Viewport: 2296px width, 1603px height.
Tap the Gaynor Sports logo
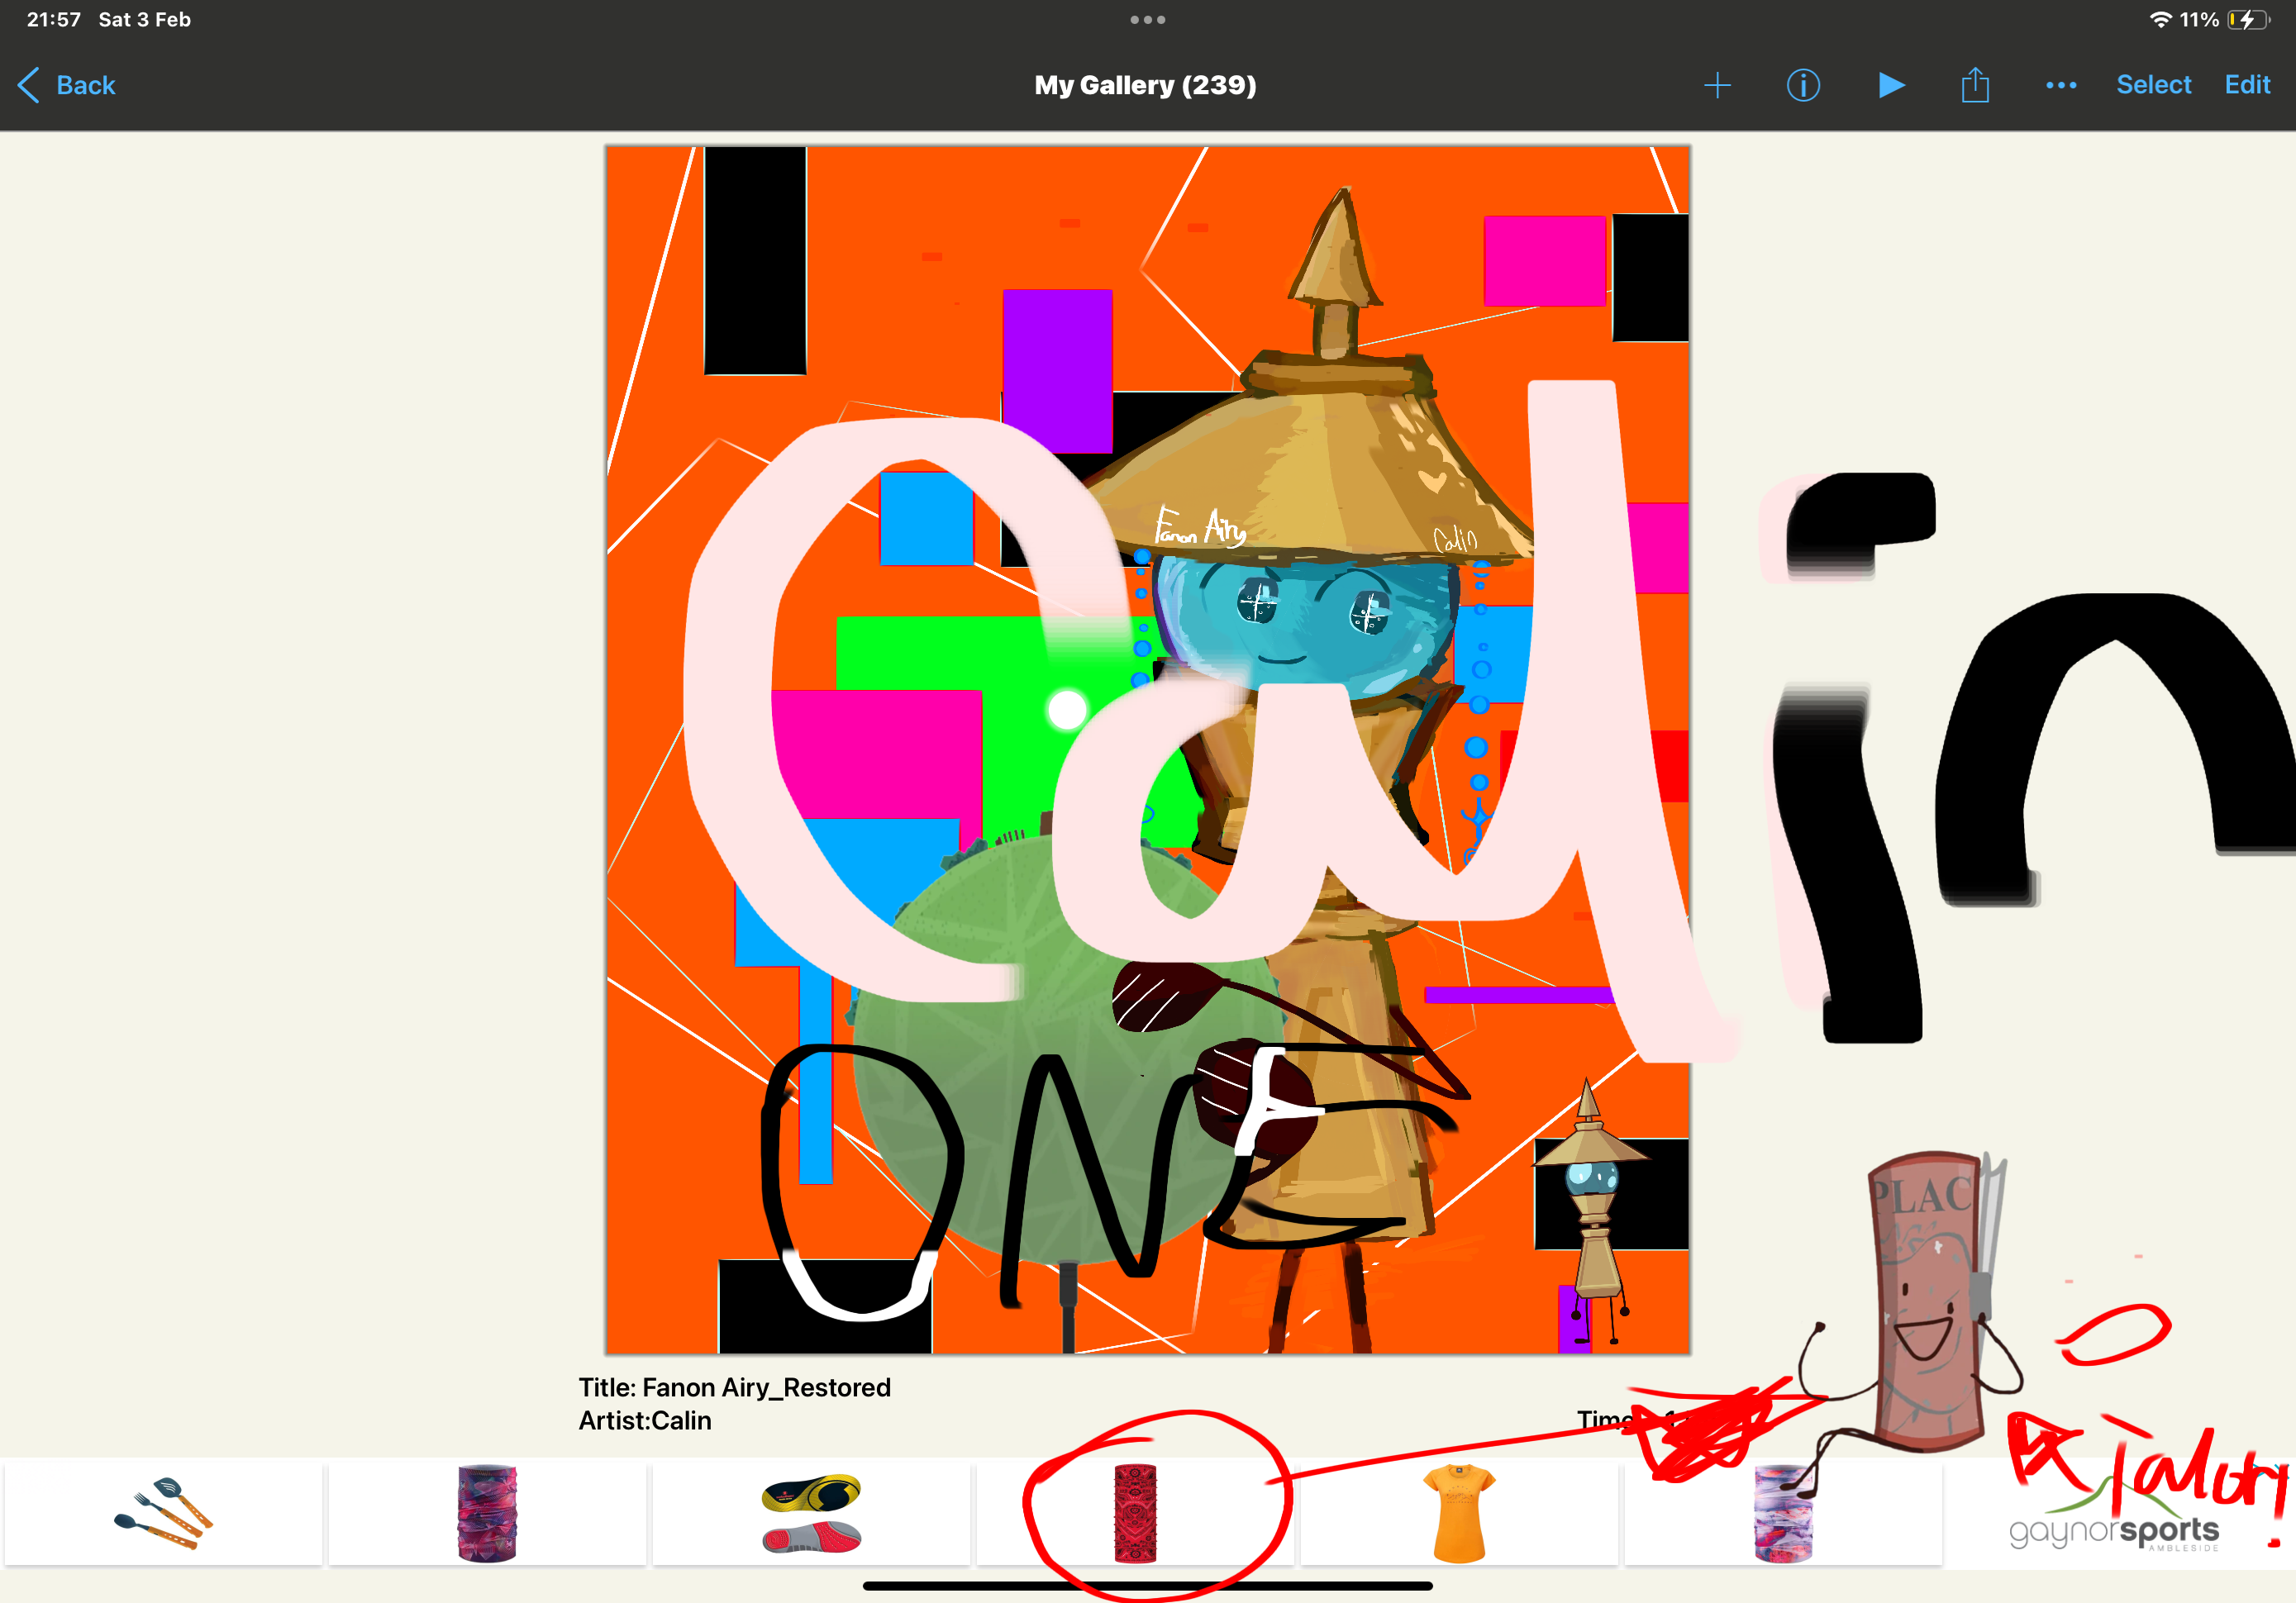coord(2113,1532)
